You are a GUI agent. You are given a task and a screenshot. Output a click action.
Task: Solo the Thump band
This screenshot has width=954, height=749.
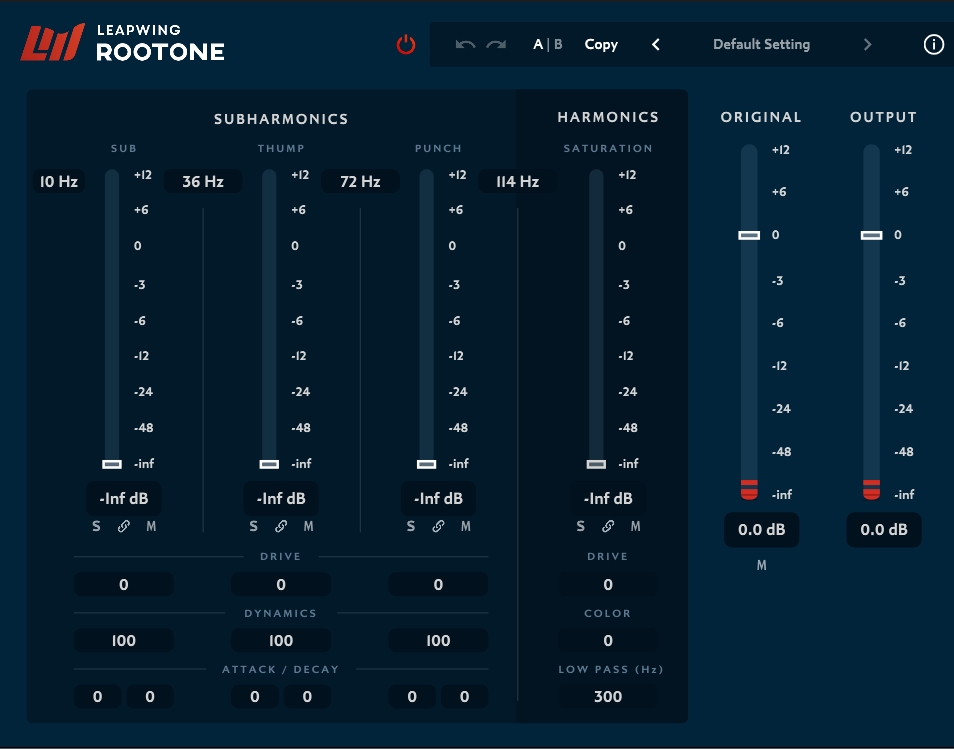pos(254,526)
